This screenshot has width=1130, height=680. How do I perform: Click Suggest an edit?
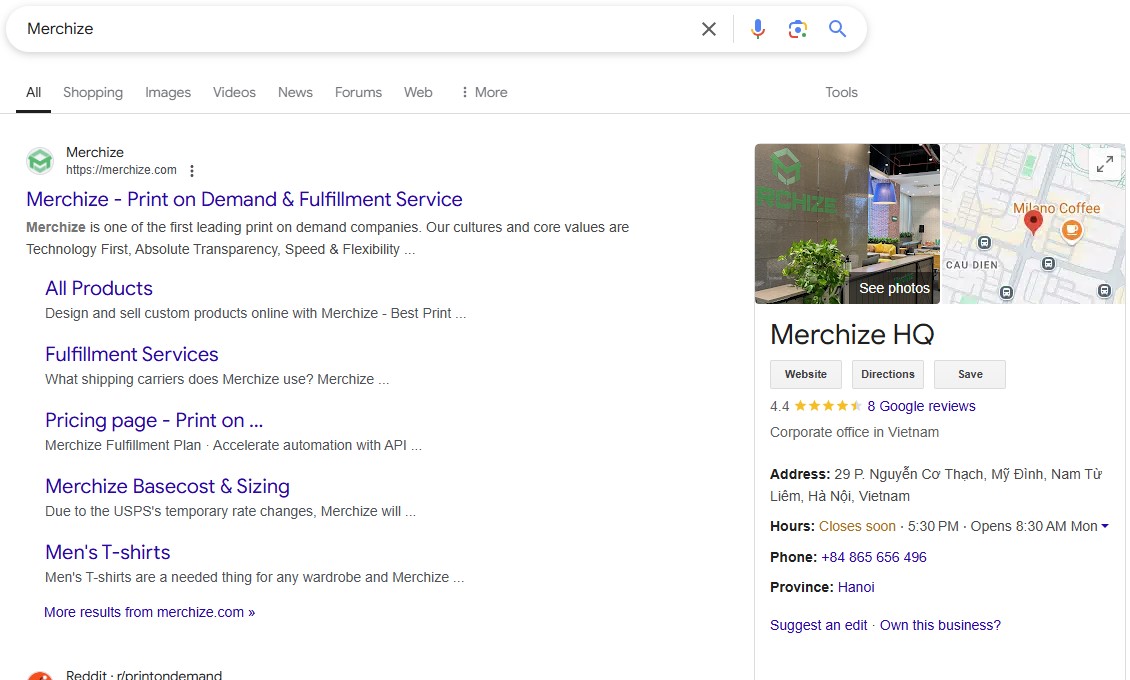819,625
